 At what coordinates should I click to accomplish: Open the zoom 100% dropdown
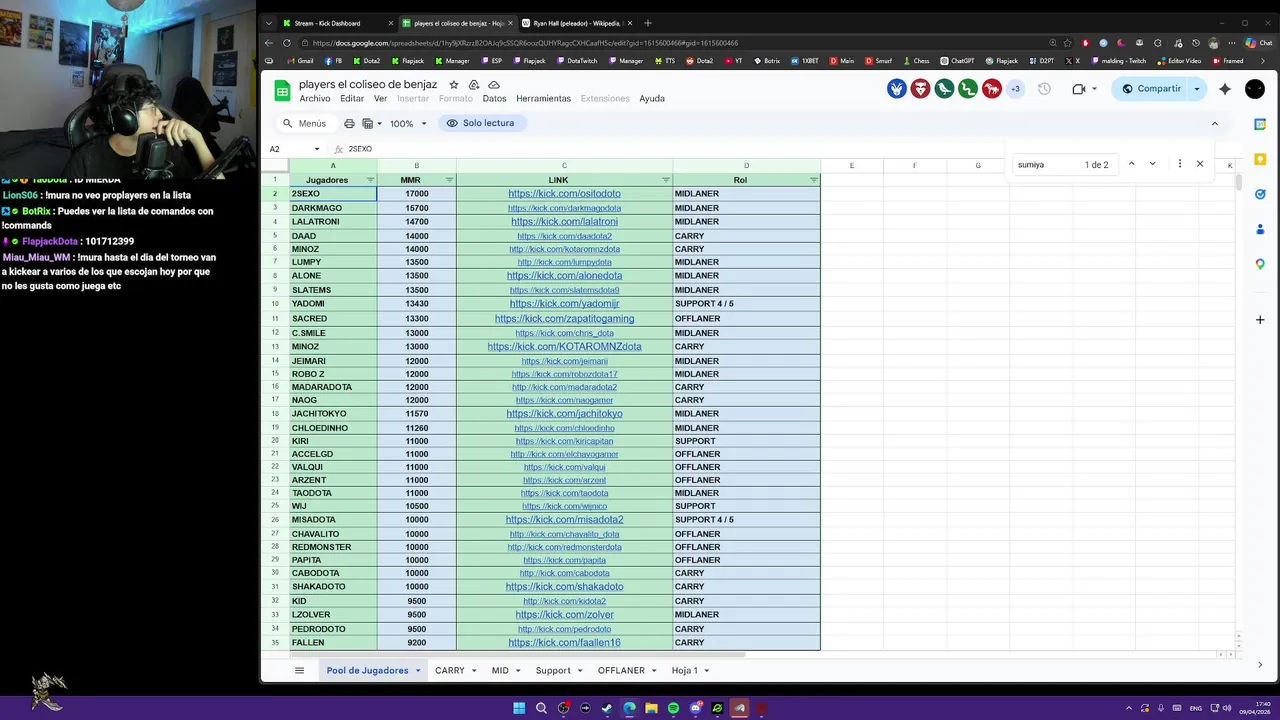(x=408, y=124)
